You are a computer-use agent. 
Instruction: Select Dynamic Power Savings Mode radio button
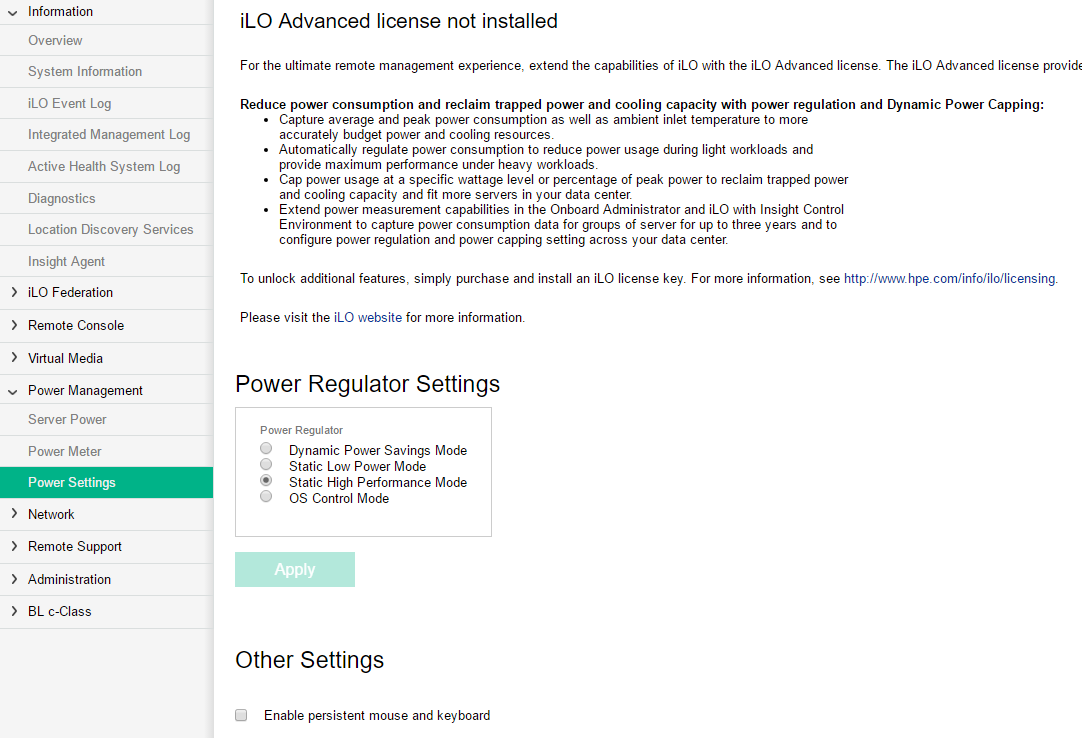(x=266, y=449)
